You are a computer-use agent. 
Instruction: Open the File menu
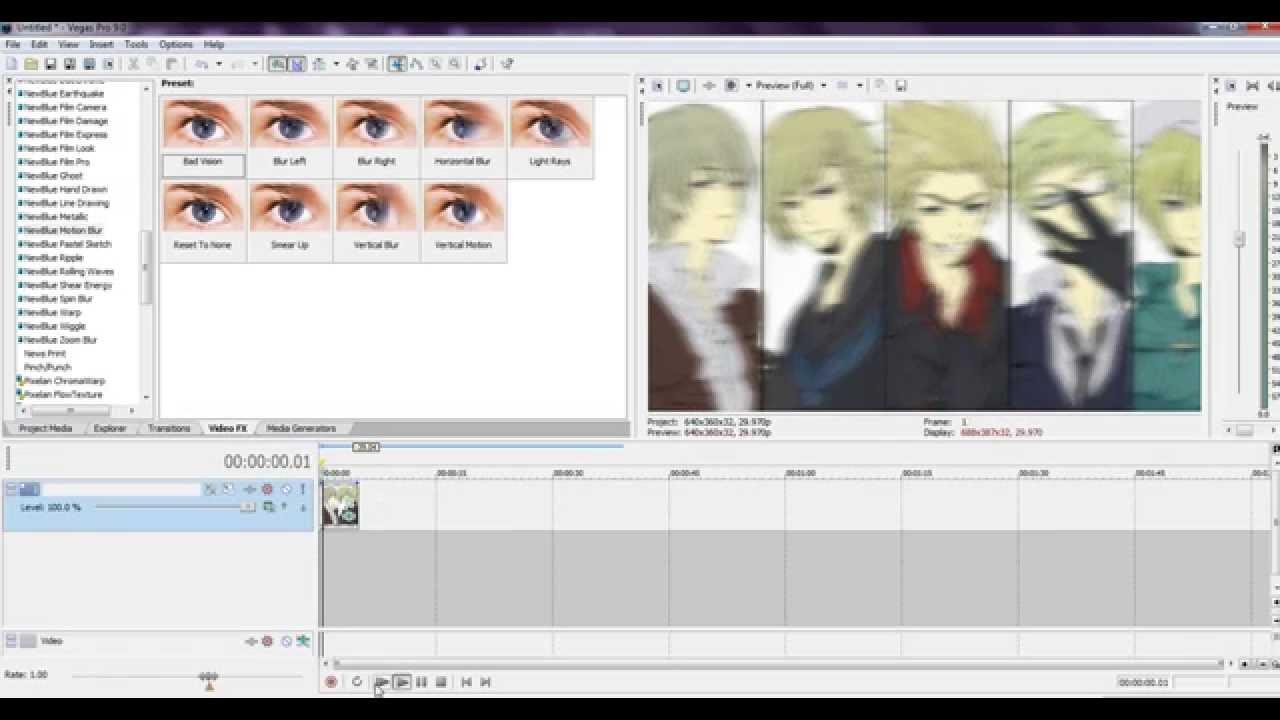coord(13,45)
